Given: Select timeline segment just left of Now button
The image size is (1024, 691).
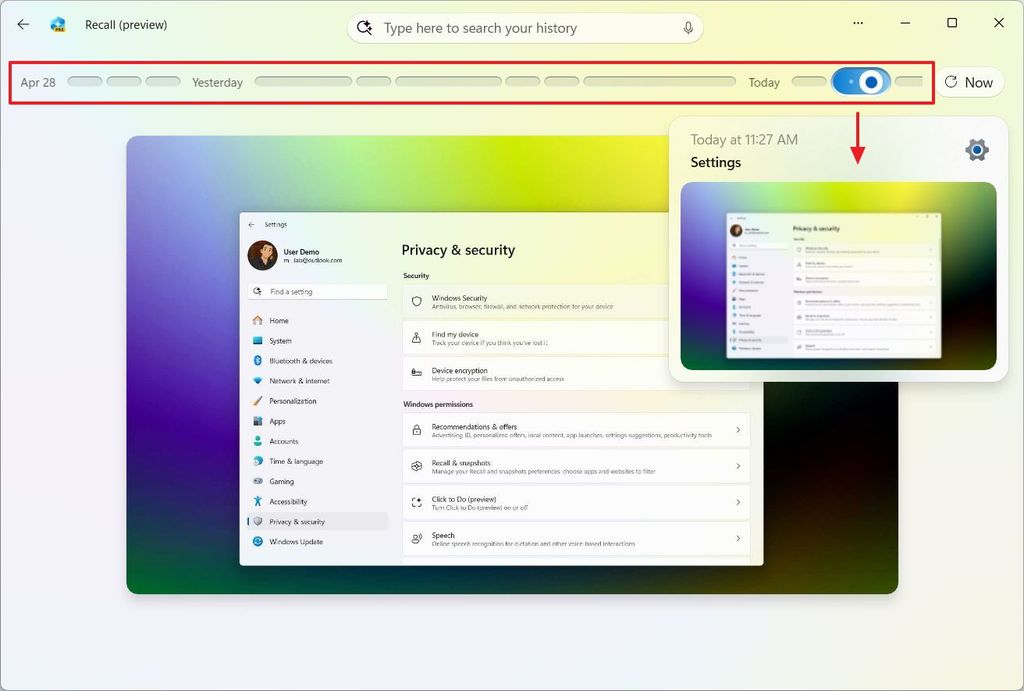Looking at the screenshot, I should coord(908,82).
